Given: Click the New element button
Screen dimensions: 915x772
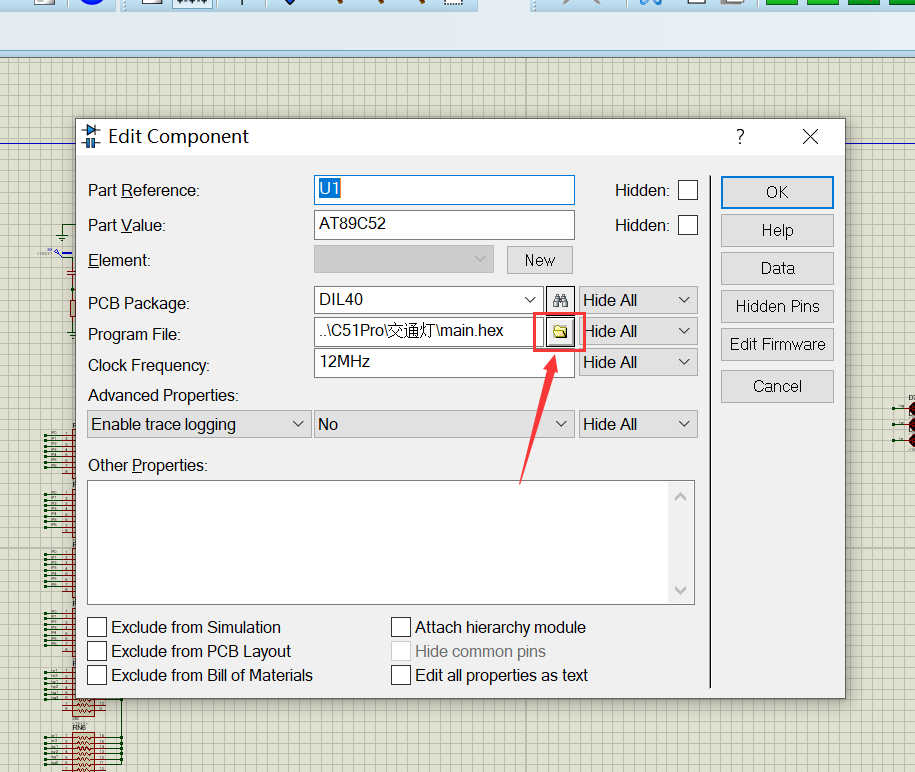Looking at the screenshot, I should [540, 260].
